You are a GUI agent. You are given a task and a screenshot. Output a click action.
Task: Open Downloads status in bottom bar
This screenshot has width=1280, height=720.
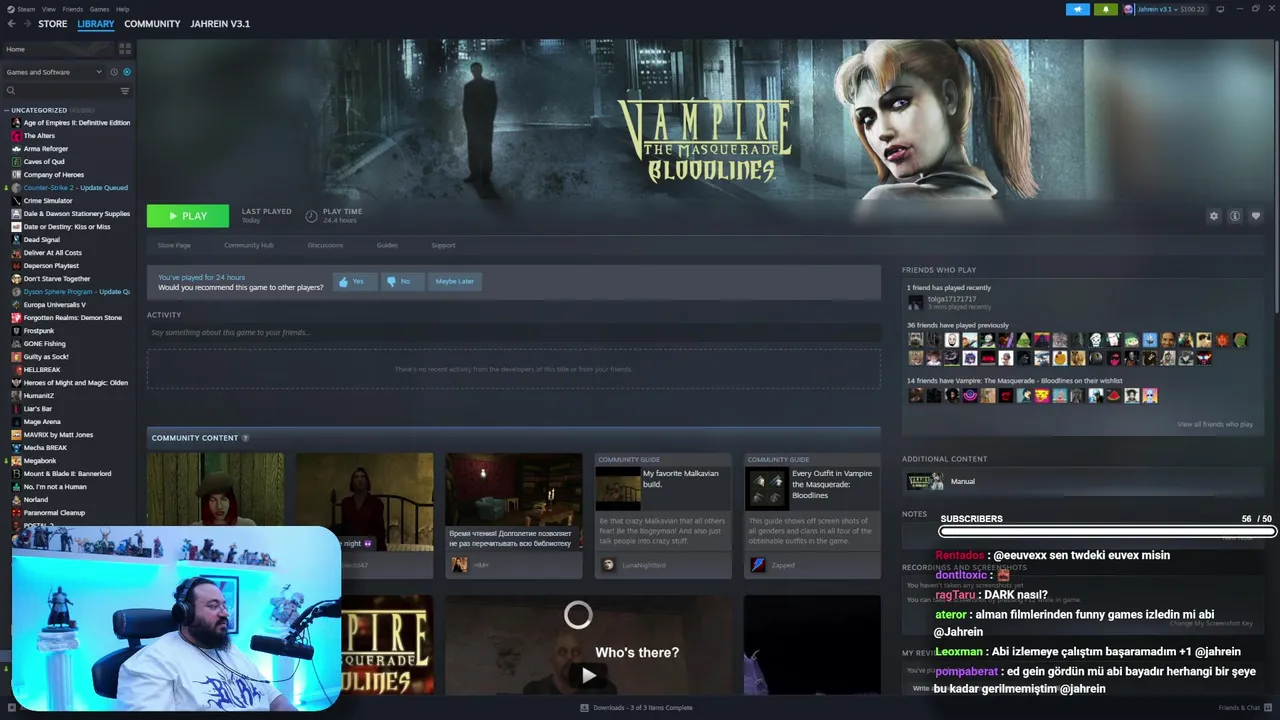(636, 708)
